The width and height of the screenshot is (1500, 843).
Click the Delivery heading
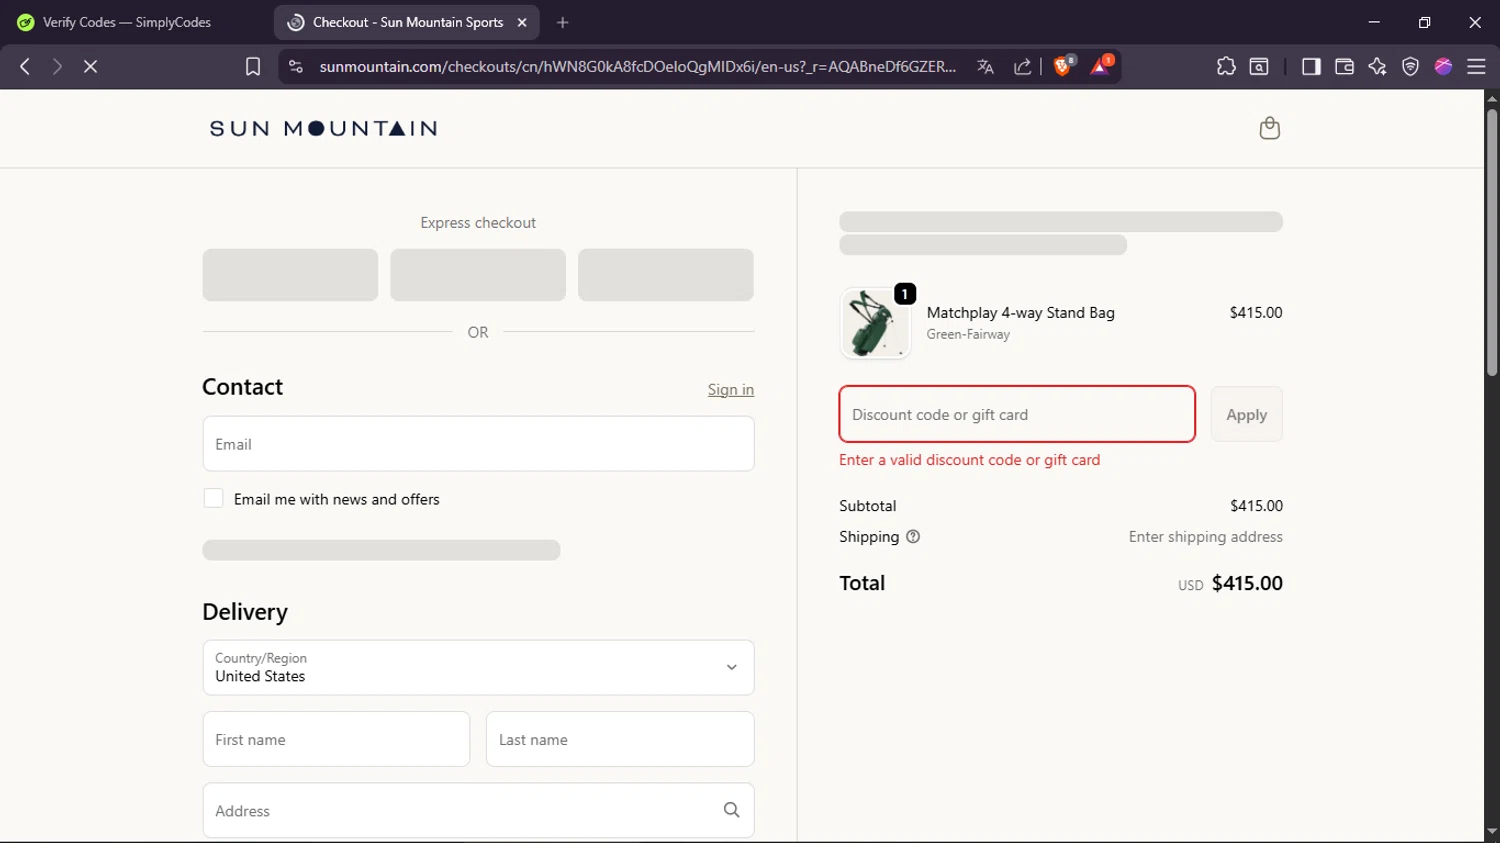pyautogui.click(x=245, y=611)
